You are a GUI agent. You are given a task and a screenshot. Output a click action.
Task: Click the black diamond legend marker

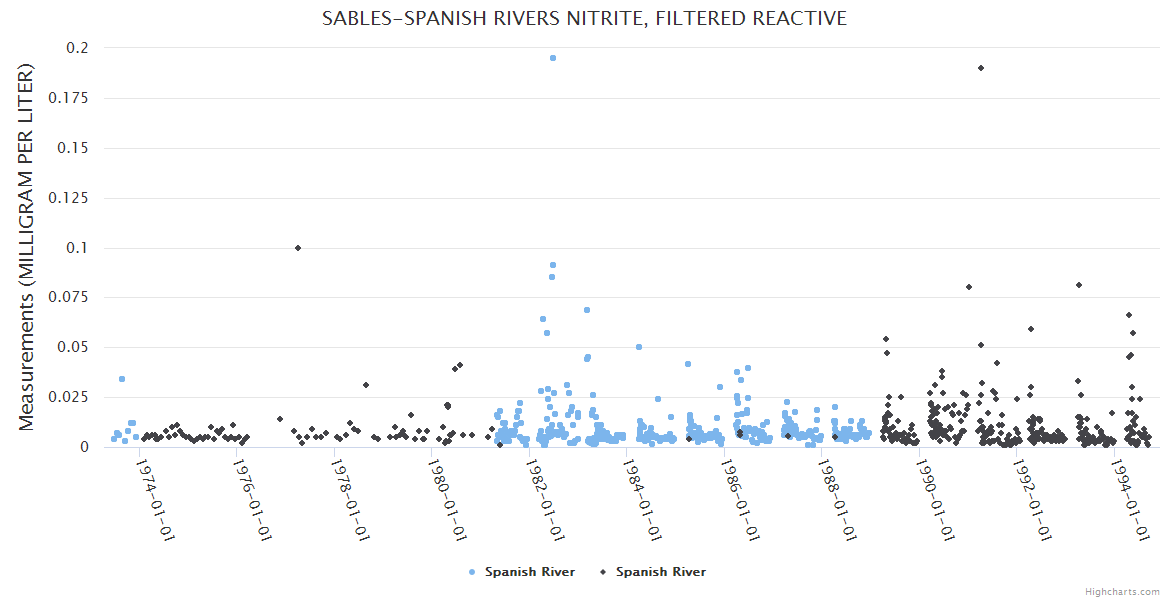click(602, 572)
